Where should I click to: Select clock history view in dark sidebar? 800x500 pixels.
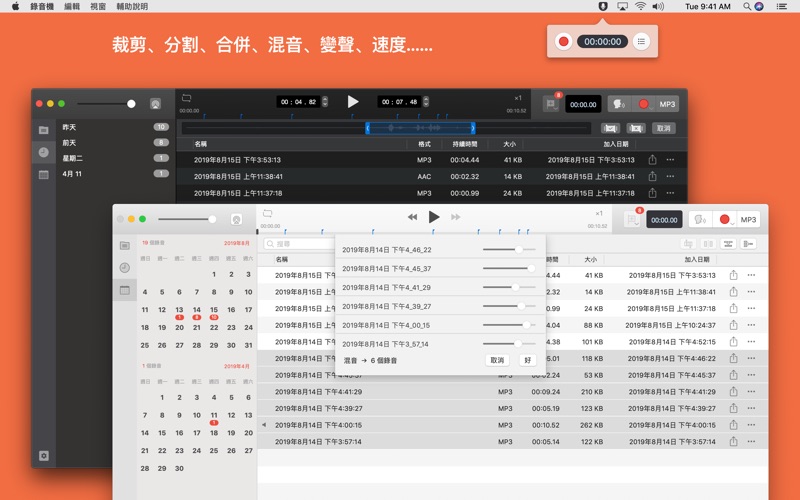(44, 152)
